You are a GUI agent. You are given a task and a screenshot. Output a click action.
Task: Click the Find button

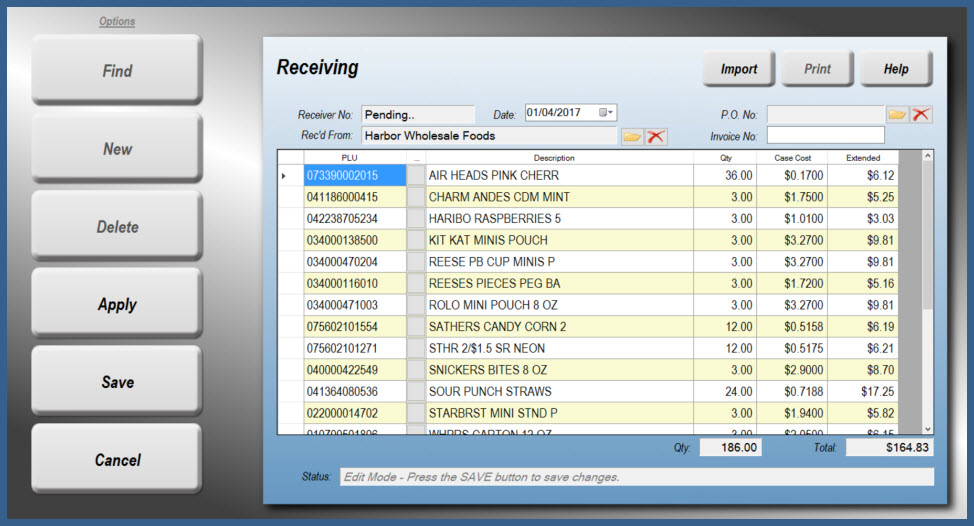[x=117, y=70]
